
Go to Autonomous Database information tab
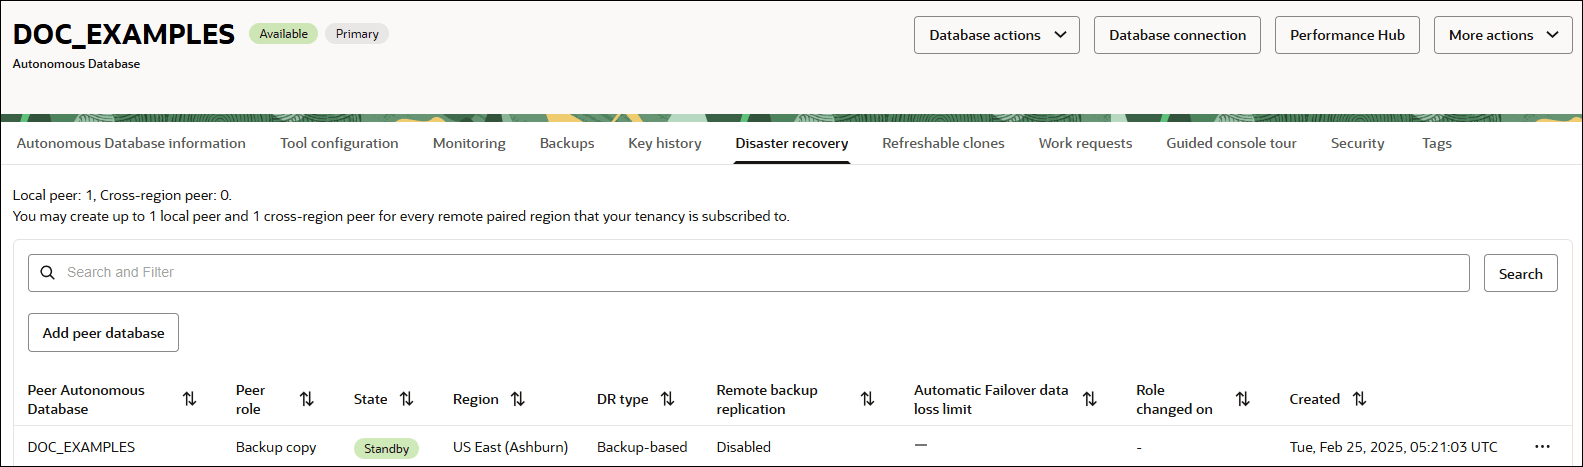coord(131,143)
